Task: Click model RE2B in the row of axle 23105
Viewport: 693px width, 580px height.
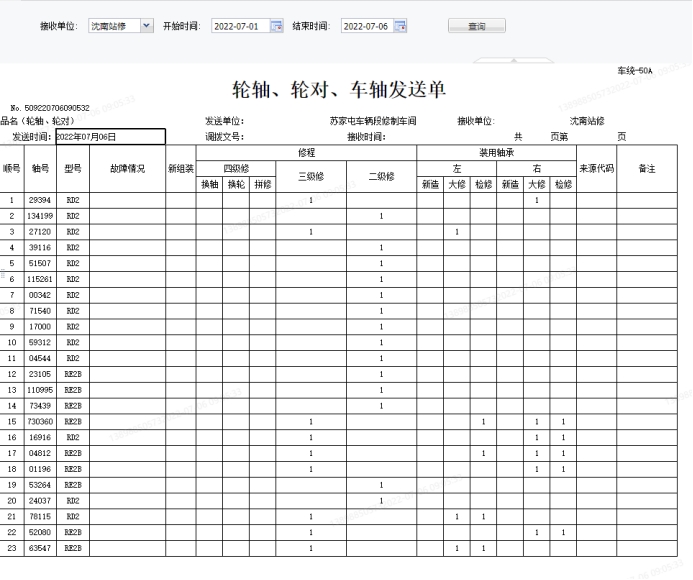Action: coord(73,374)
